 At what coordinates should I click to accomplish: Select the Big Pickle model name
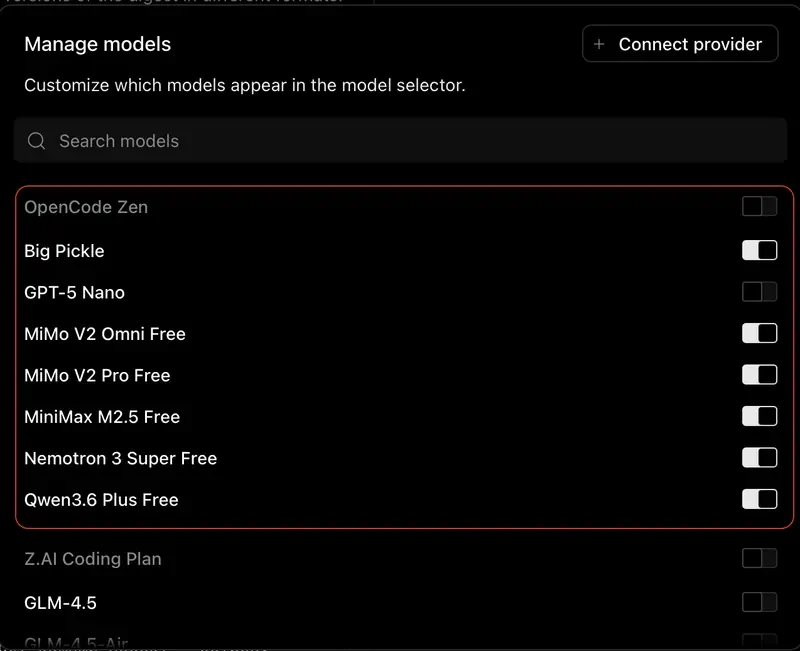(x=64, y=250)
